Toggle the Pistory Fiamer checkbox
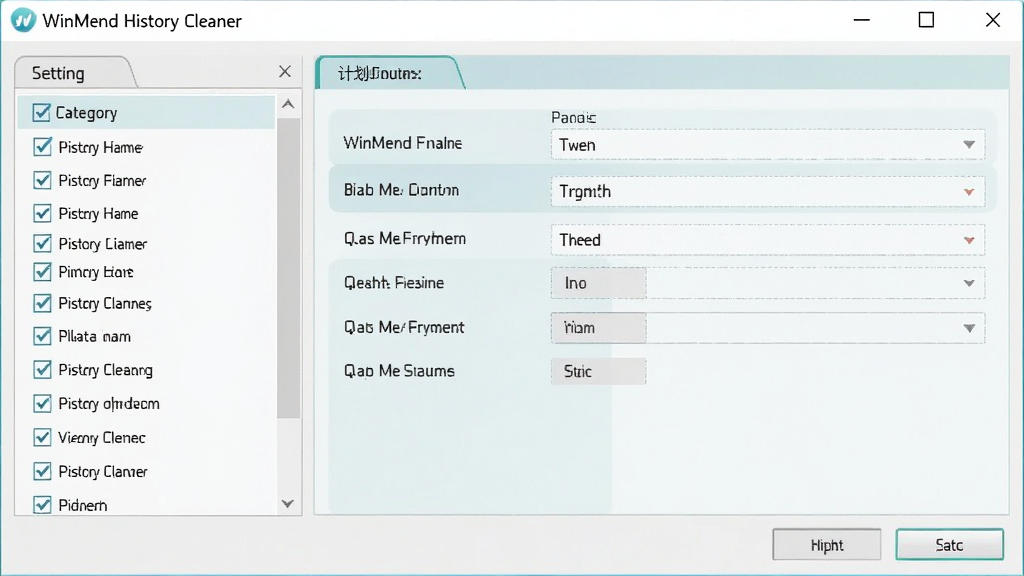 click(42, 180)
